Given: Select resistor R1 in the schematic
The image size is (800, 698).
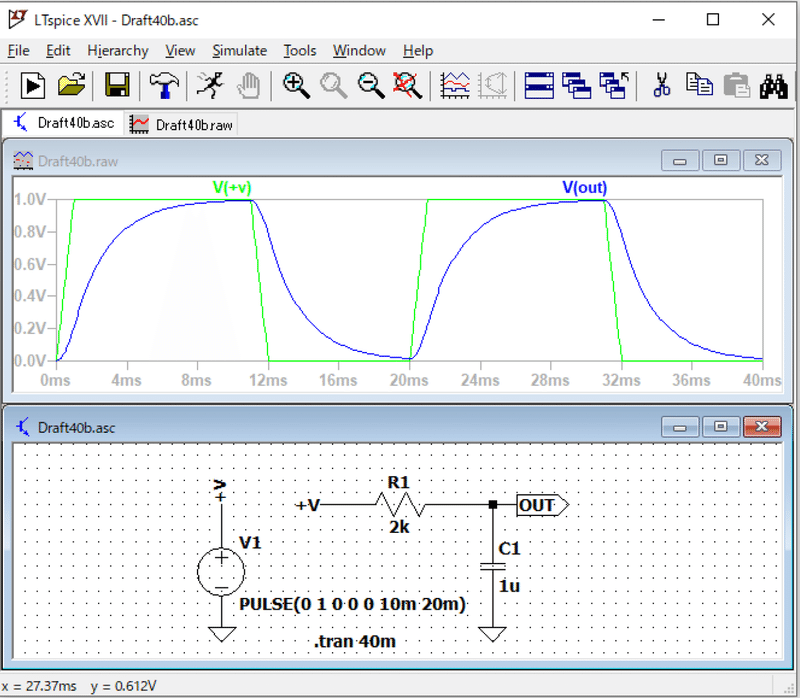Looking at the screenshot, I should click(400, 505).
